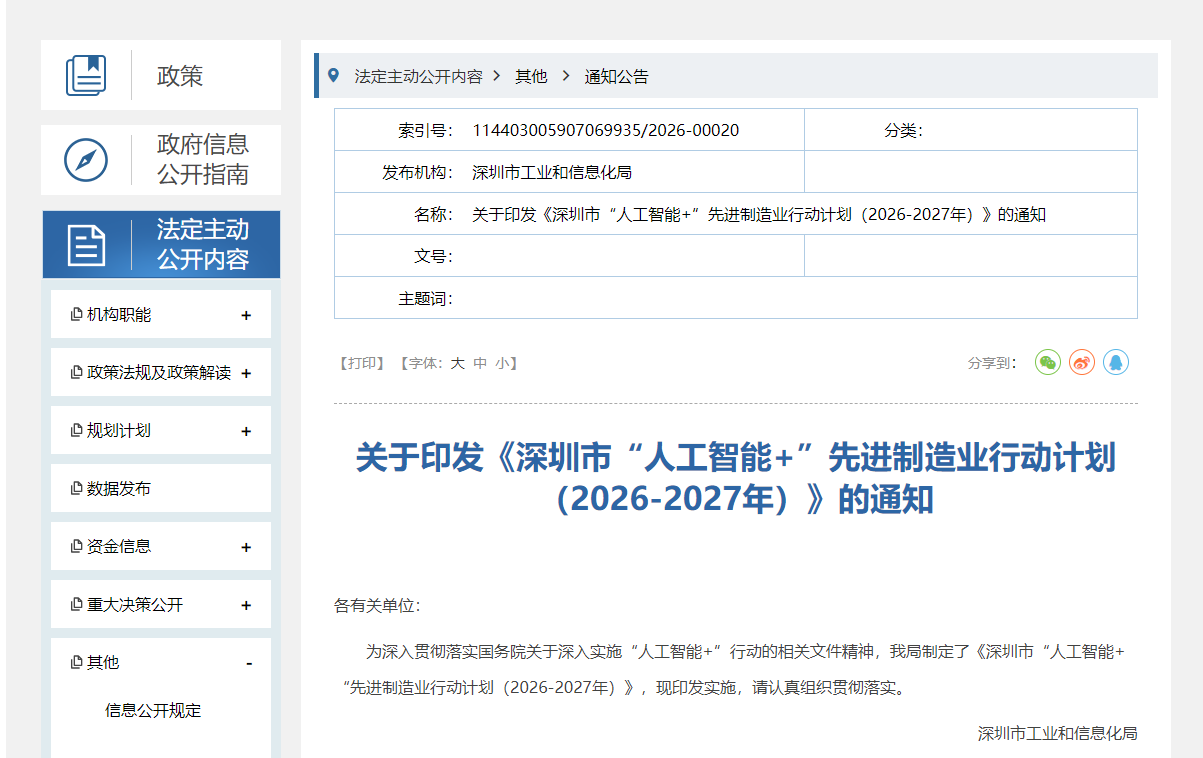Click the compass icon for 政府信息公开指南
Image resolution: width=1203 pixels, height=758 pixels.
tap(86, 160)
